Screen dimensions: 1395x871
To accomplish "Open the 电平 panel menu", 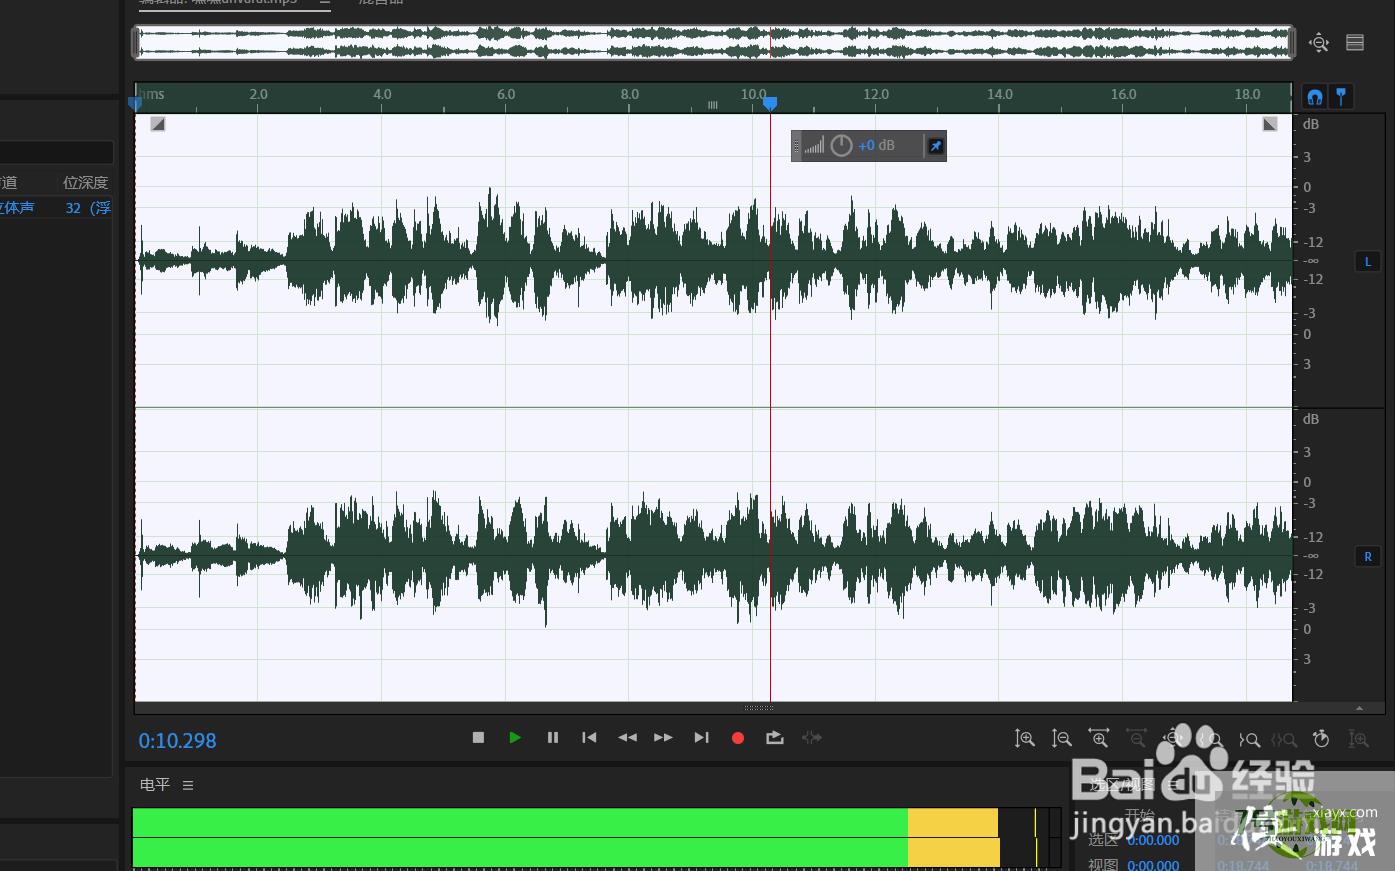I will click(188, 785).
